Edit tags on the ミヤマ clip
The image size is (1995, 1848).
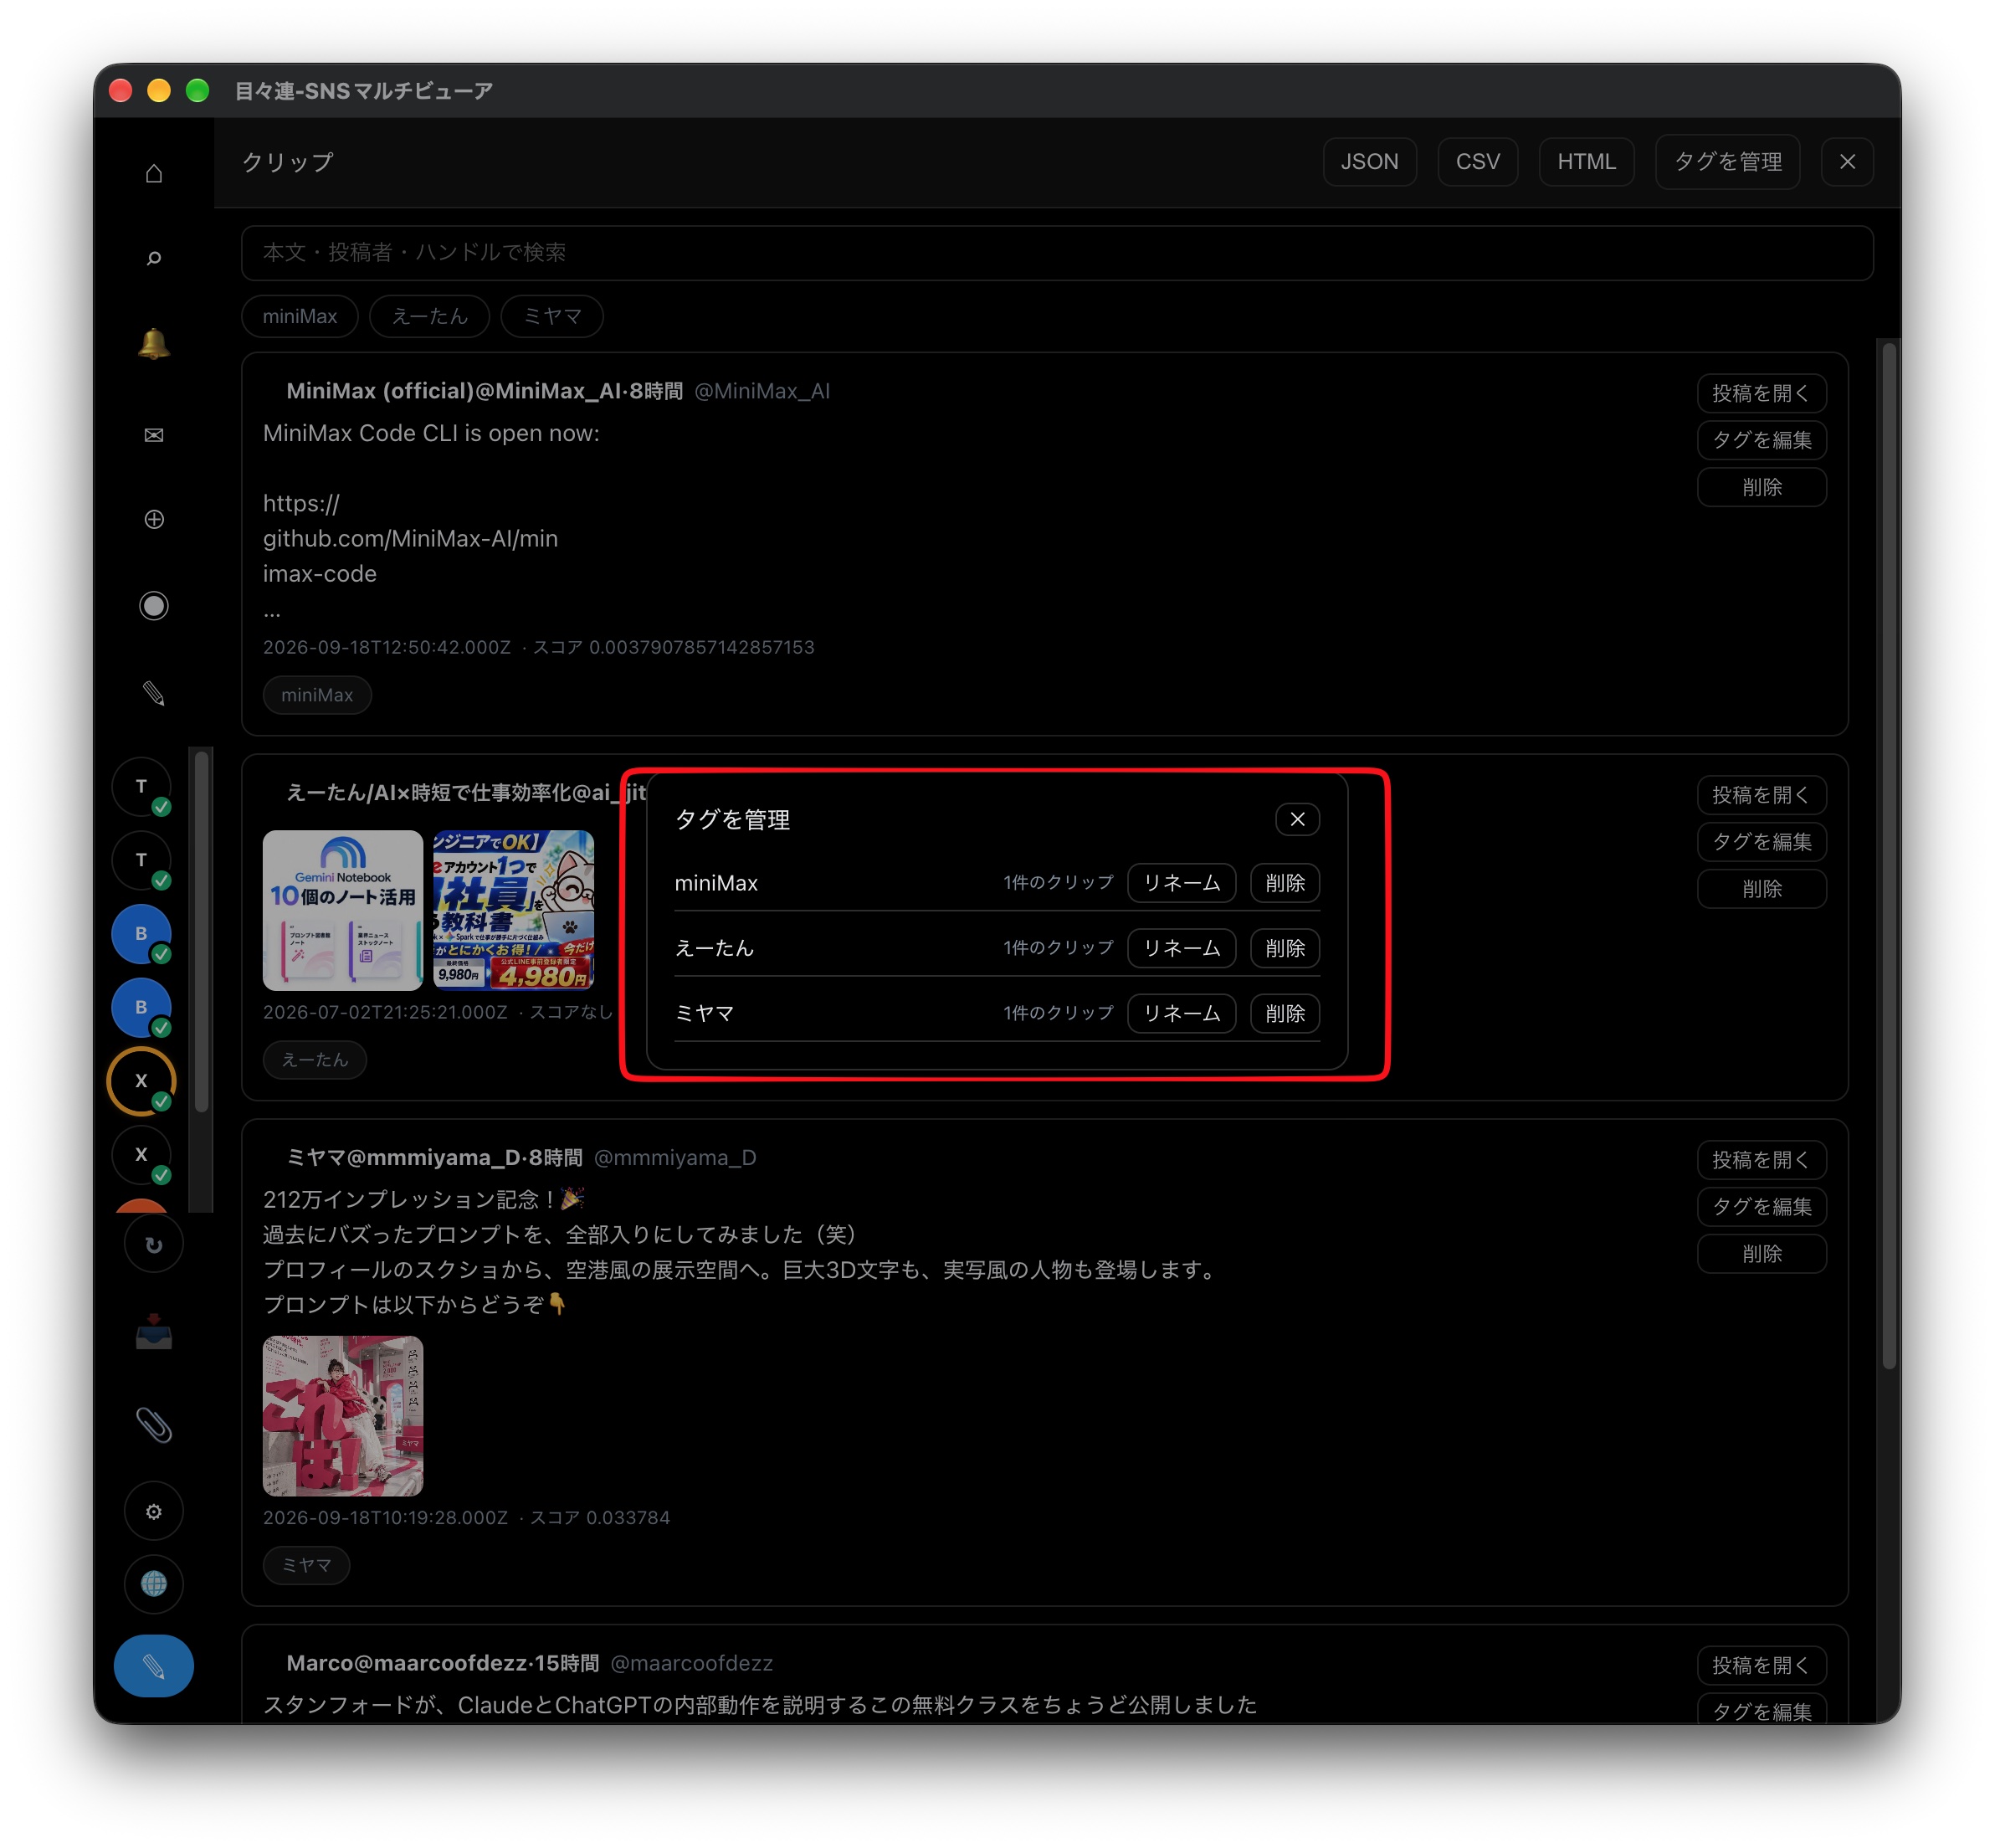(x=1761, y=1207)
